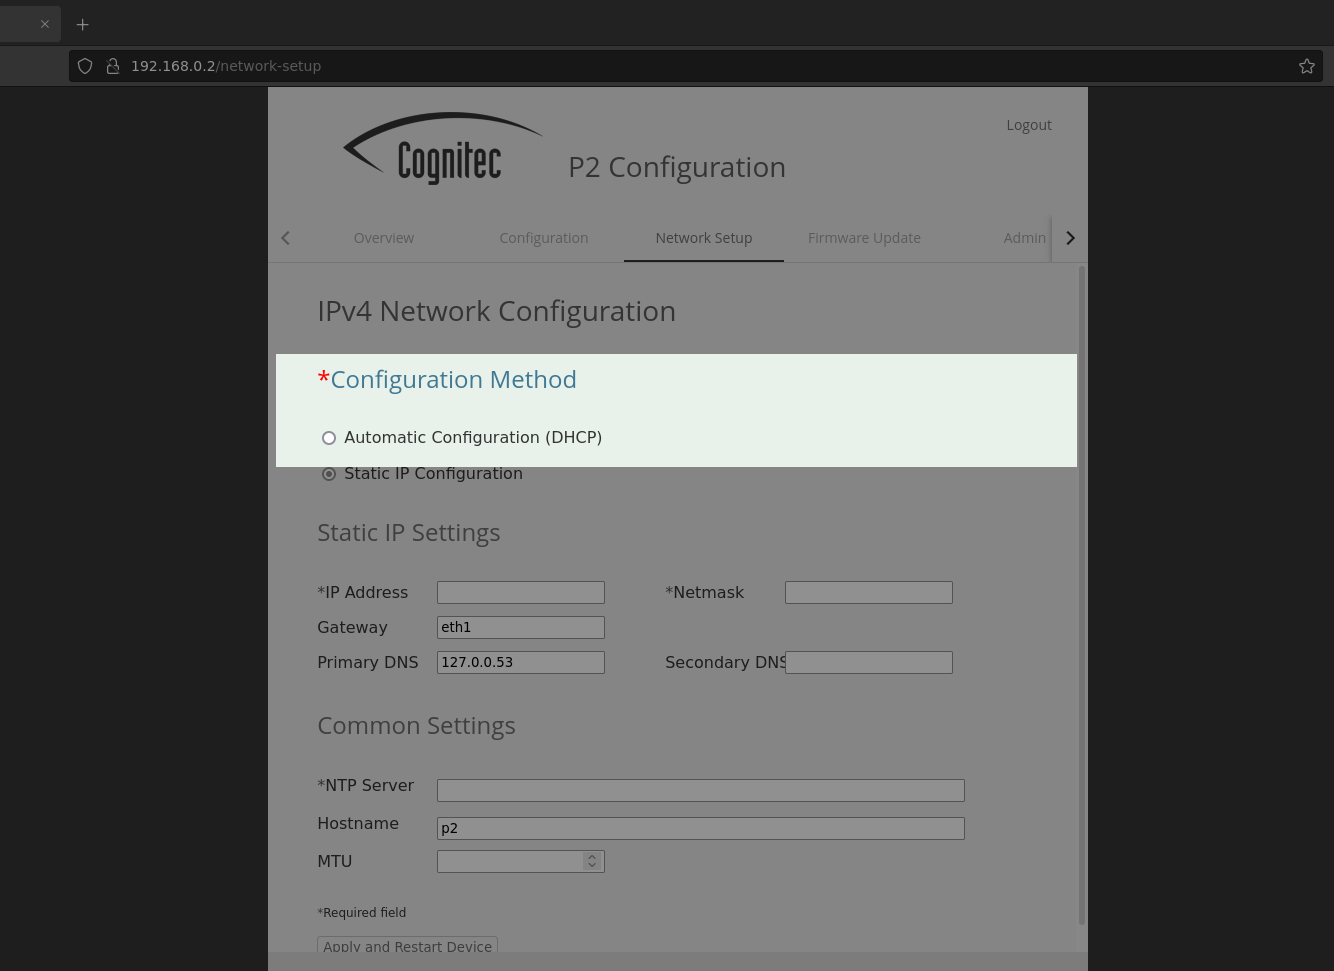The height and width of the screenshot is (971, 1334).
Task: Click the Gateway field containing eth1
Action: pyautogui.click(x=521, y=627)
